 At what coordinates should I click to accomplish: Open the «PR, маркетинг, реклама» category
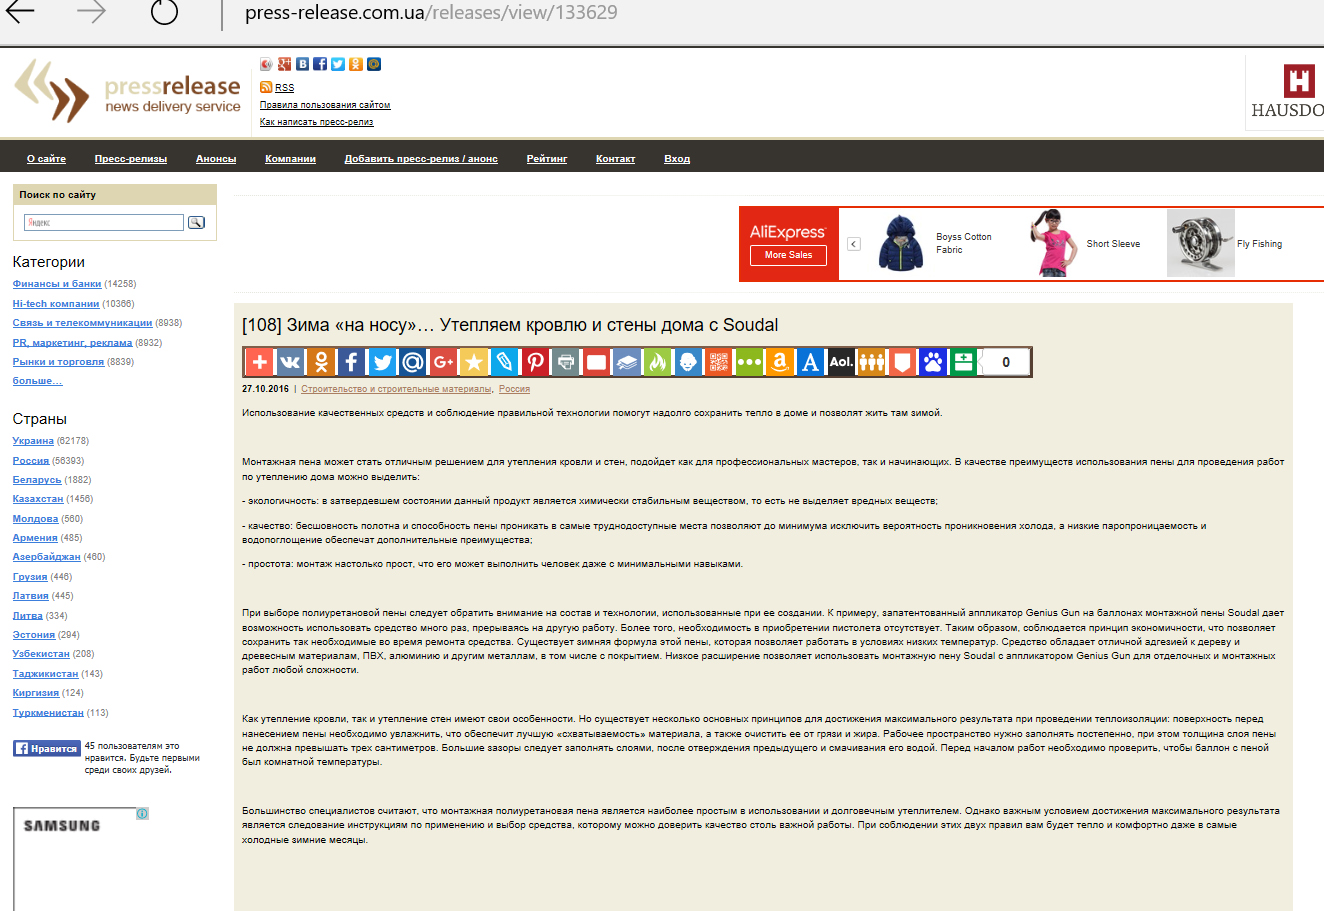tap(72, 343)
